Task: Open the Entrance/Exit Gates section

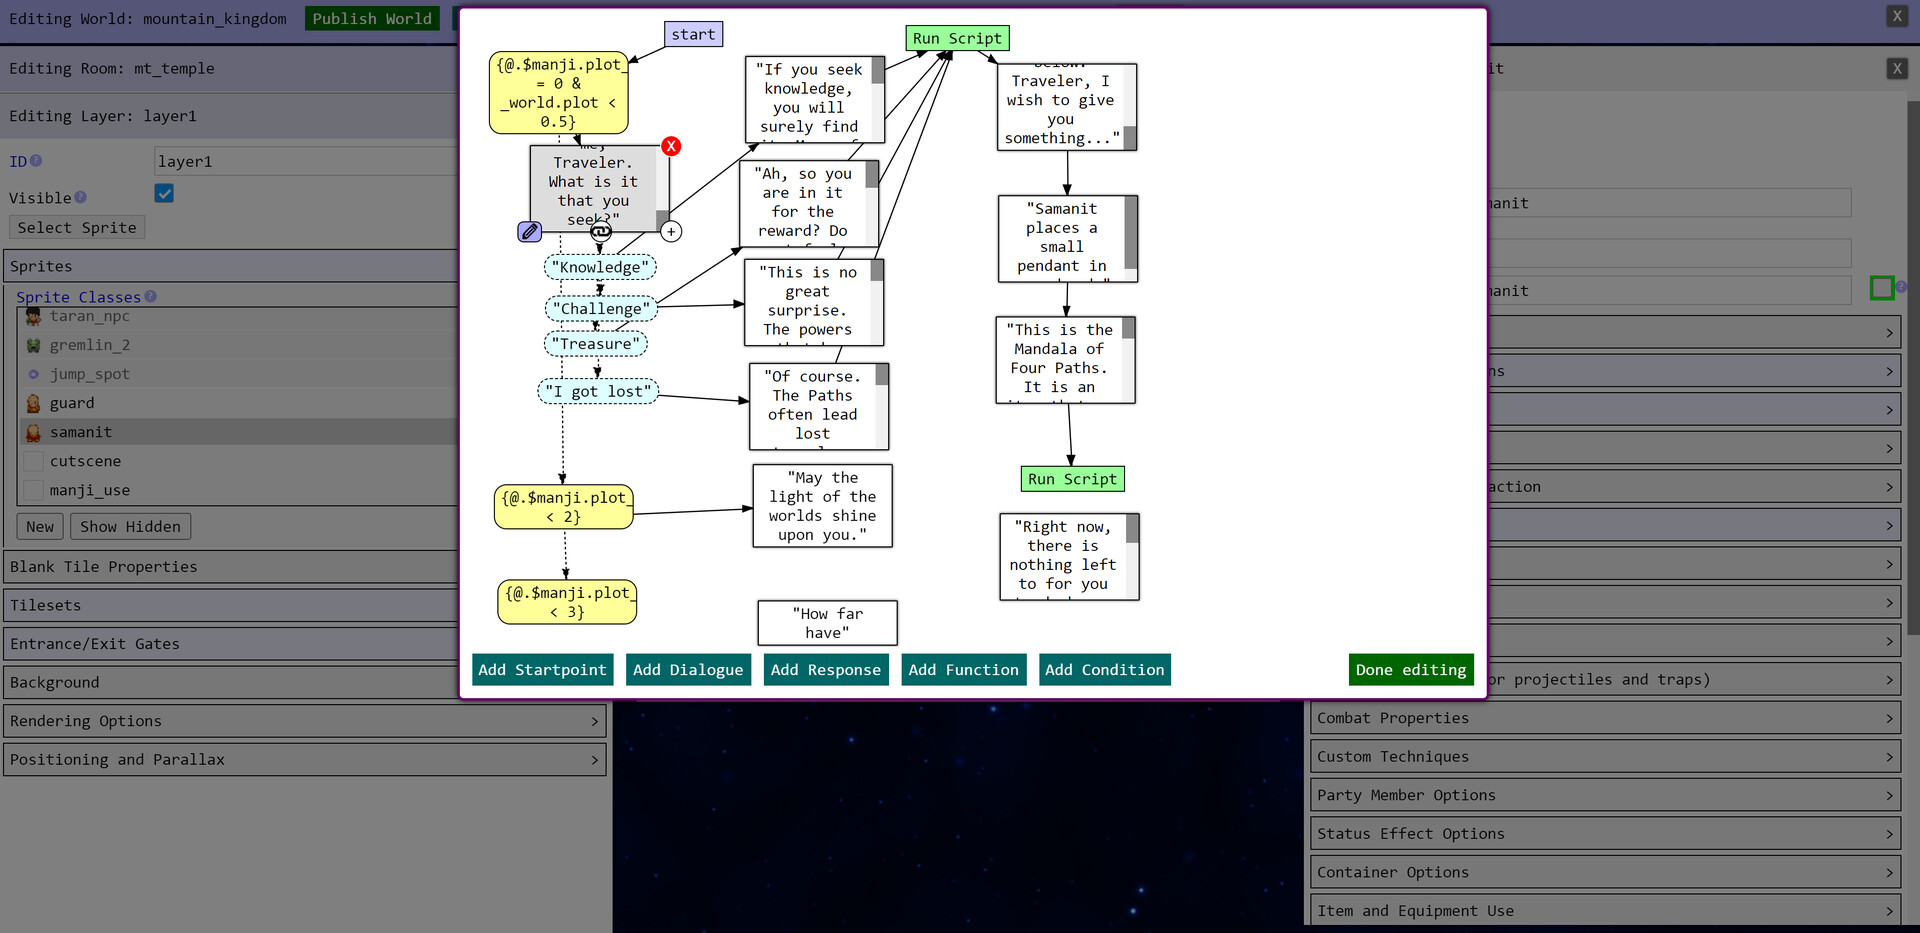Action: click(230, 644)
